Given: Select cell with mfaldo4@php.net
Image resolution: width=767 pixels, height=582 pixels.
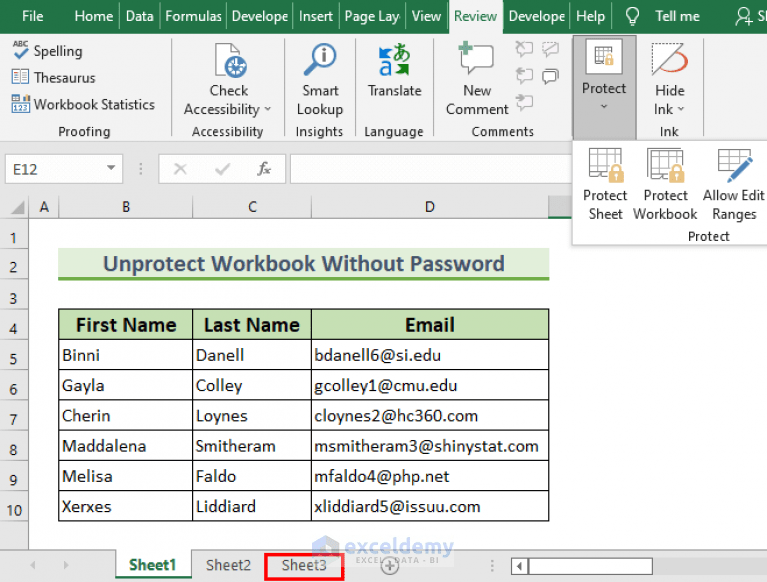Looking at the screenshot, I should [x=430, y=476].
